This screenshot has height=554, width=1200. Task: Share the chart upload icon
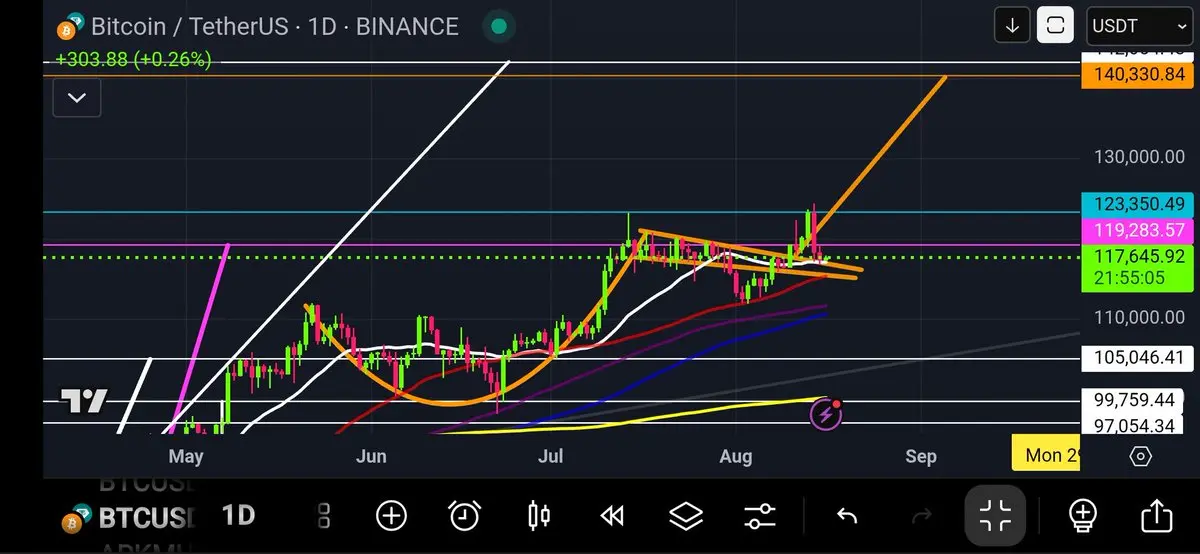pos(1156,516)
